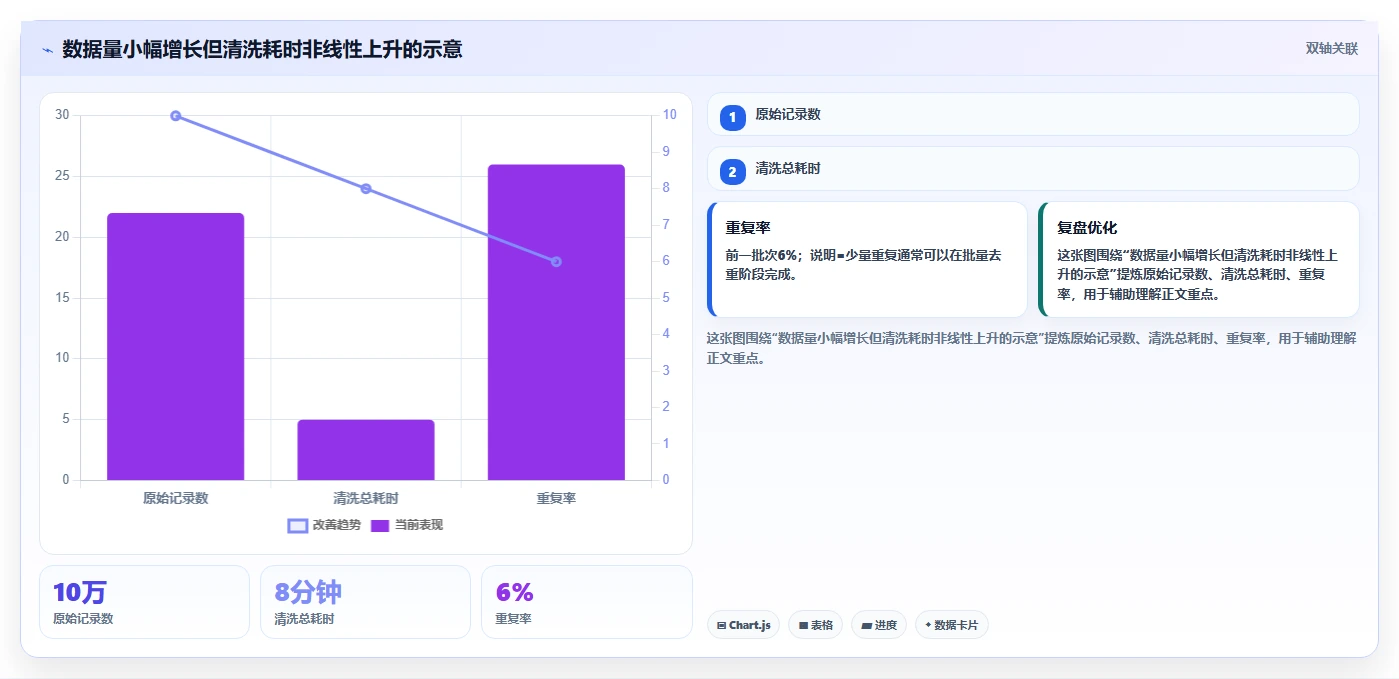Viewport: 1399px width, 679px height.
Task: Select the Chart.js tag
Action: 743,625
